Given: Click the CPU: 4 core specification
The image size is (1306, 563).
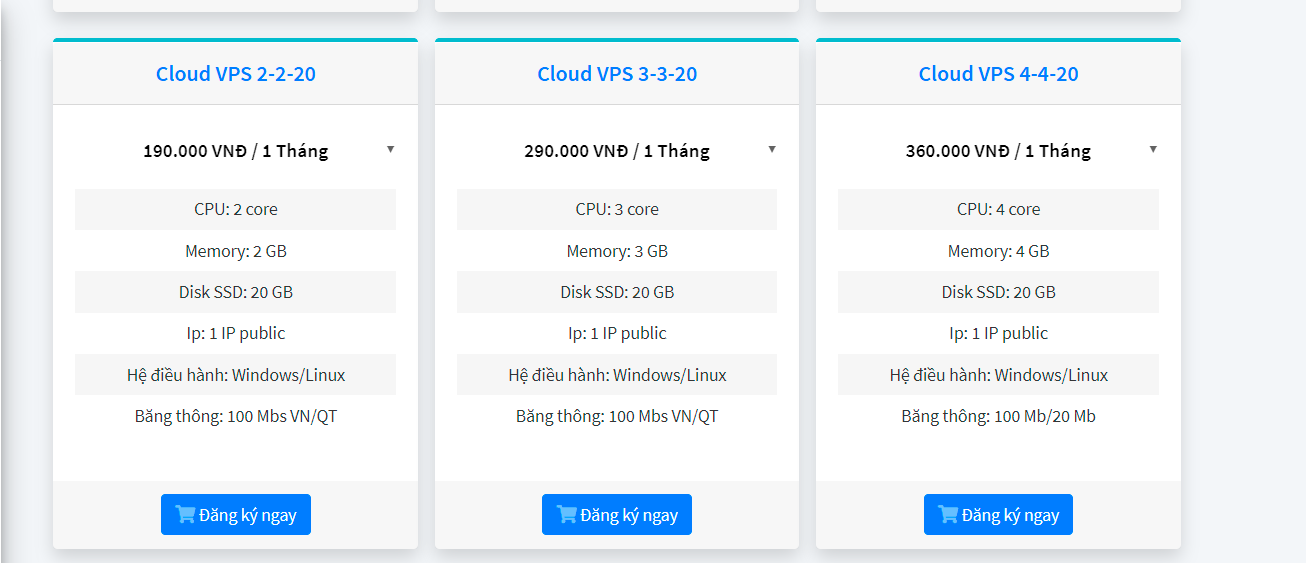Looking at the screenshot, I should coord(998,210).
